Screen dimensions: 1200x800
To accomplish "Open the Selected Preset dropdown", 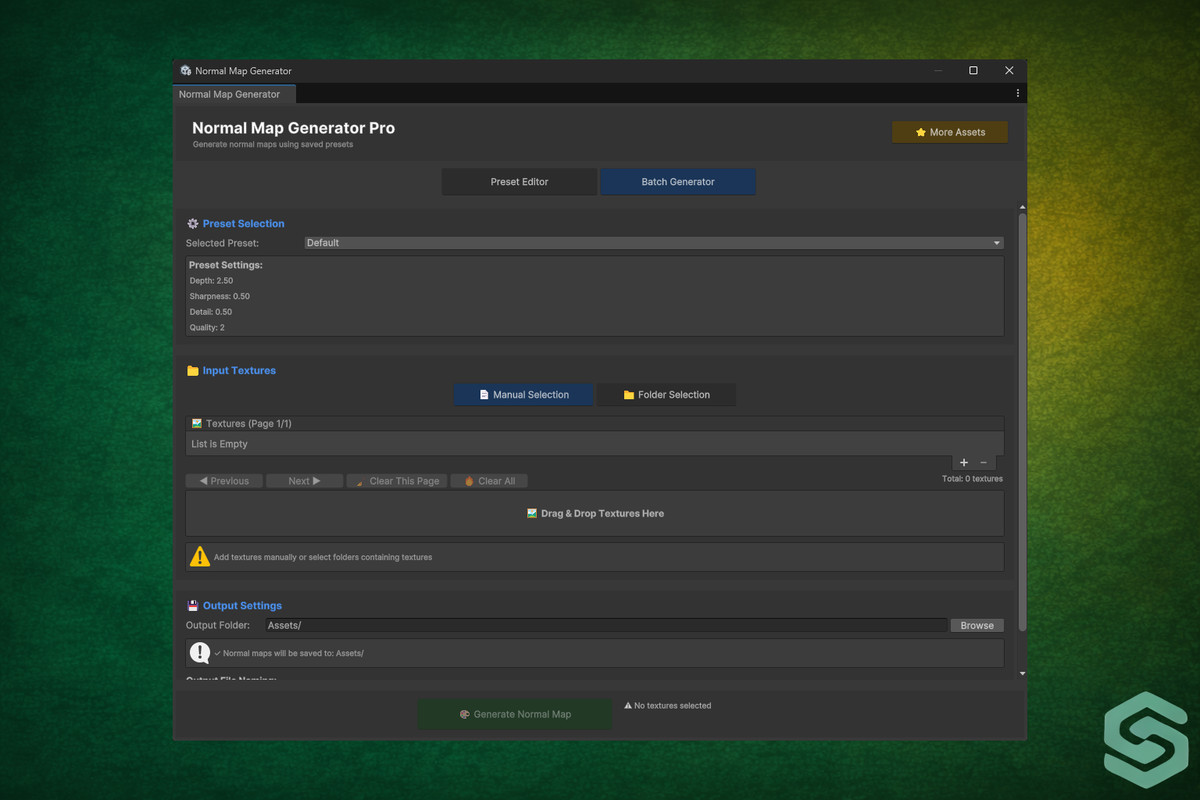I will 653,243.
